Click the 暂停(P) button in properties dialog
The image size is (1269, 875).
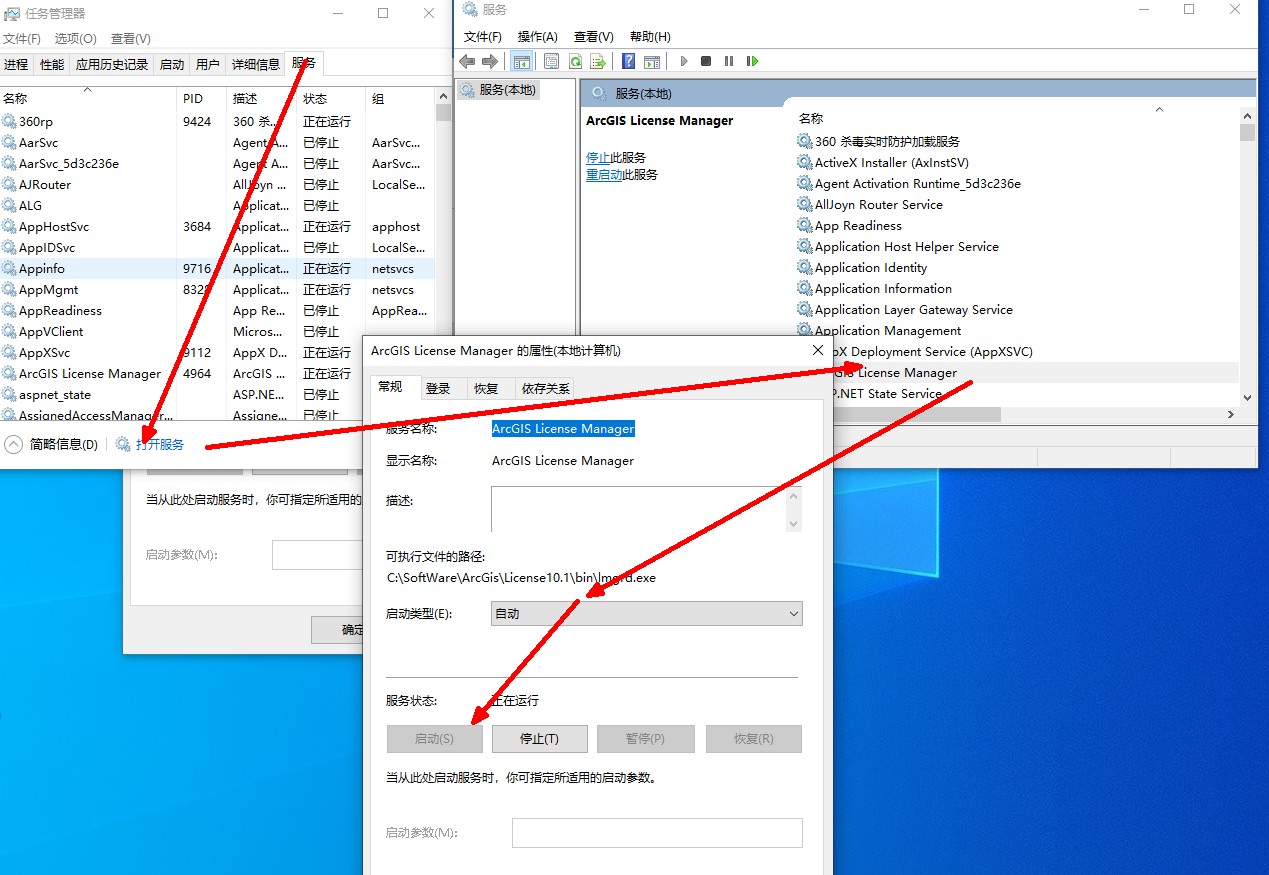coord(645,739)
